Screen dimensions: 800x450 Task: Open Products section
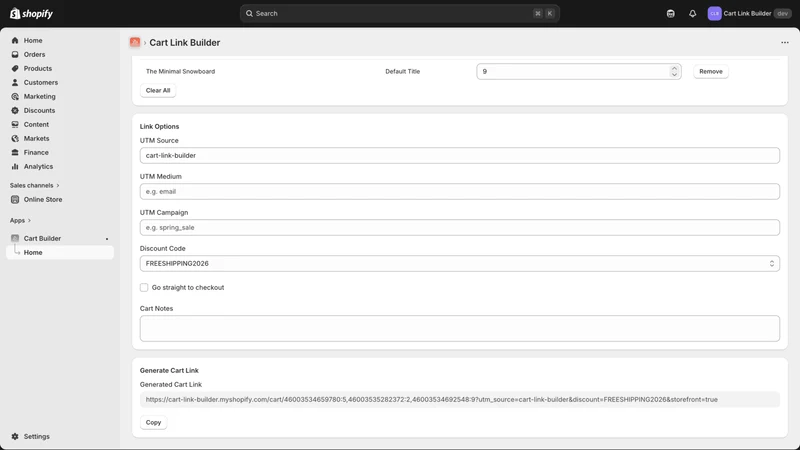coord(37,68)
